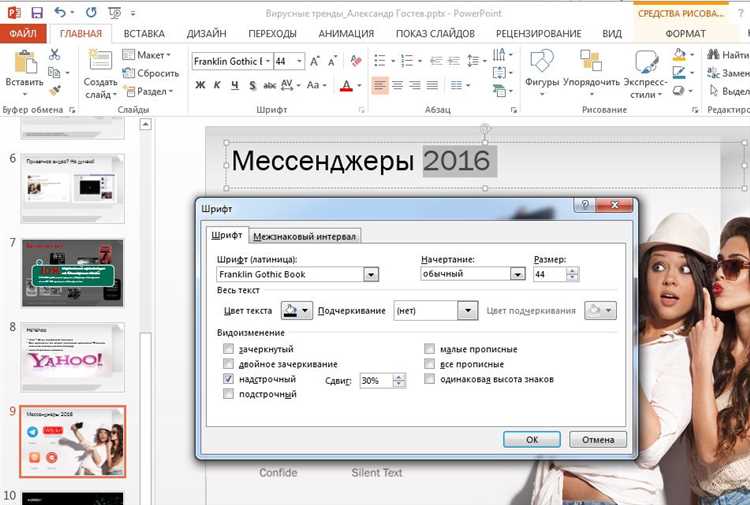750x505 pixels.
Task: Apply italic with the К button
Action: tap(217, 85)
